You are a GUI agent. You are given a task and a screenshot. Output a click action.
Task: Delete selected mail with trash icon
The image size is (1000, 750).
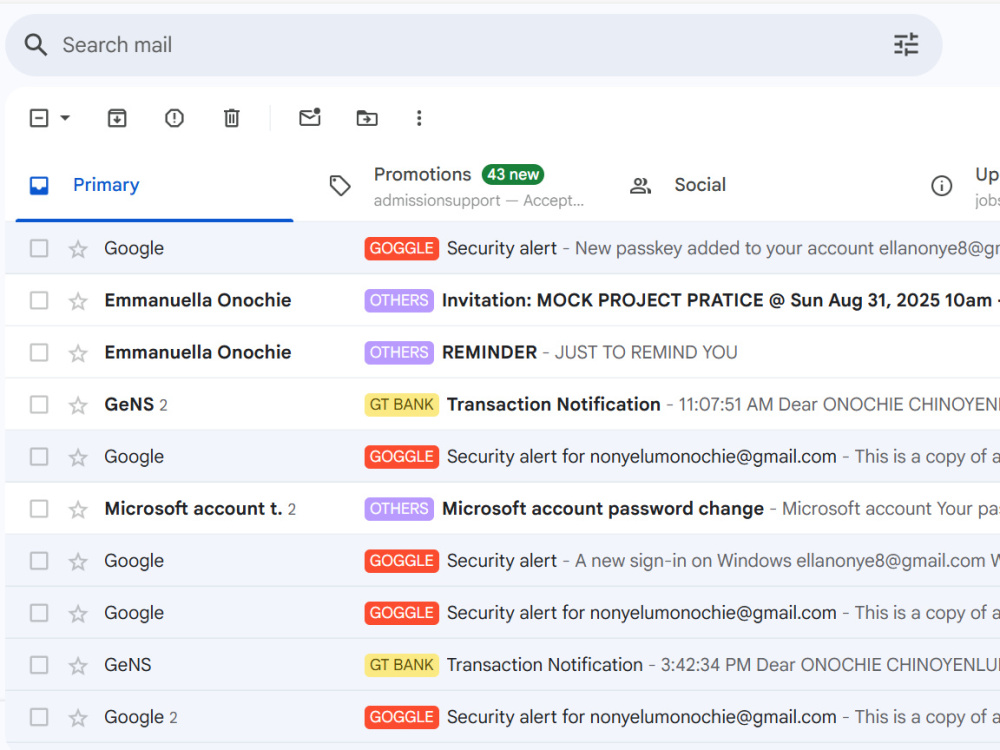[x=232, y=118]
